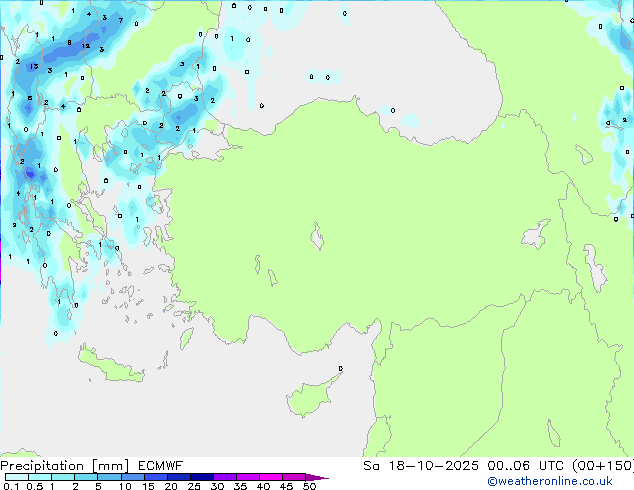634x490 pixels.
Task: Click the legend swatch between 5 and 10
Action: (x=109, y=477)
